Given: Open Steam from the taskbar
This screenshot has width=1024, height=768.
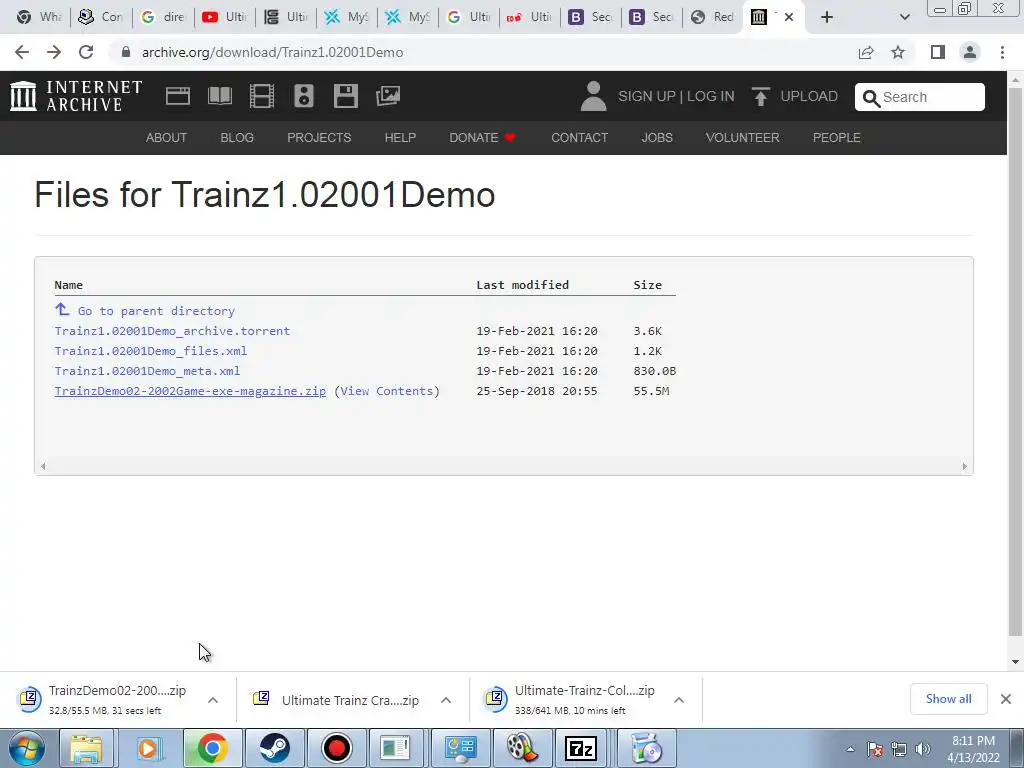Looking at the screenshot, I should click(274, 748).
